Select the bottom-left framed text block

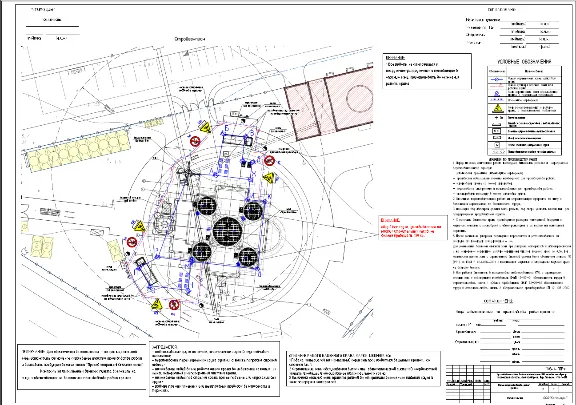(82, 366)
